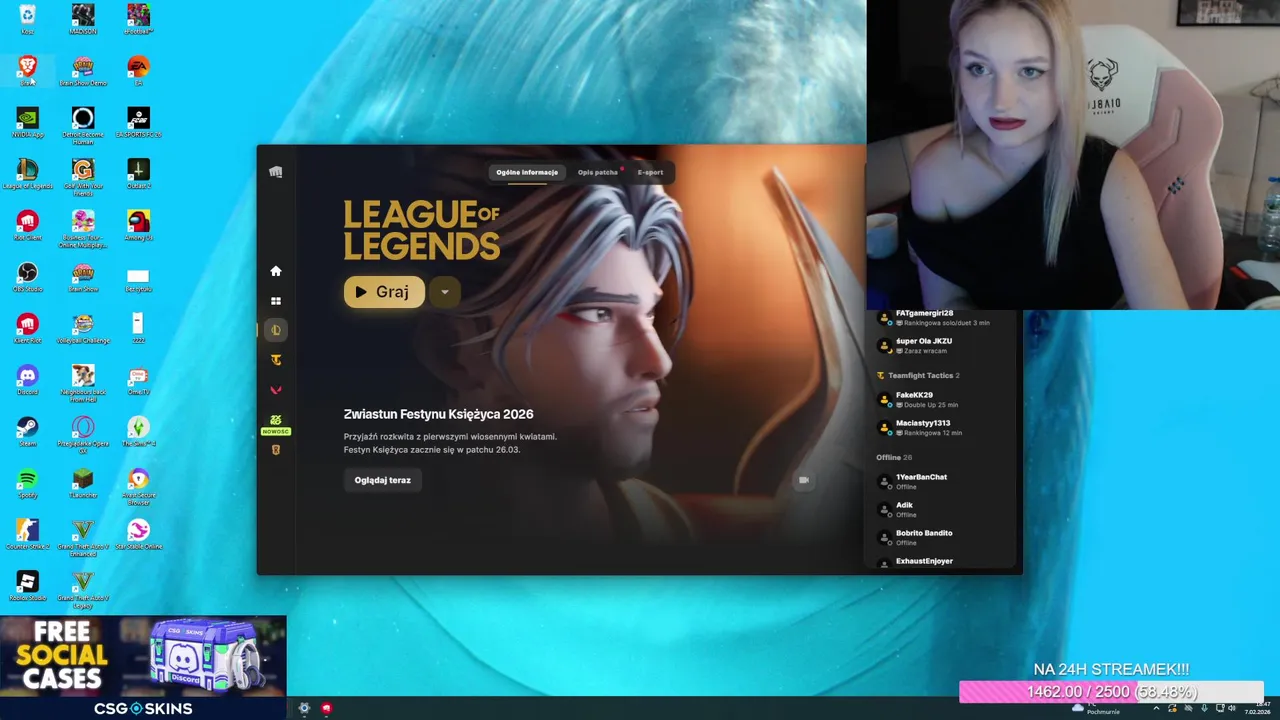Open the Recycle Bin (Kosz) icon
1280x720 pixels.
pyautogui.click(x=27, y=19)
